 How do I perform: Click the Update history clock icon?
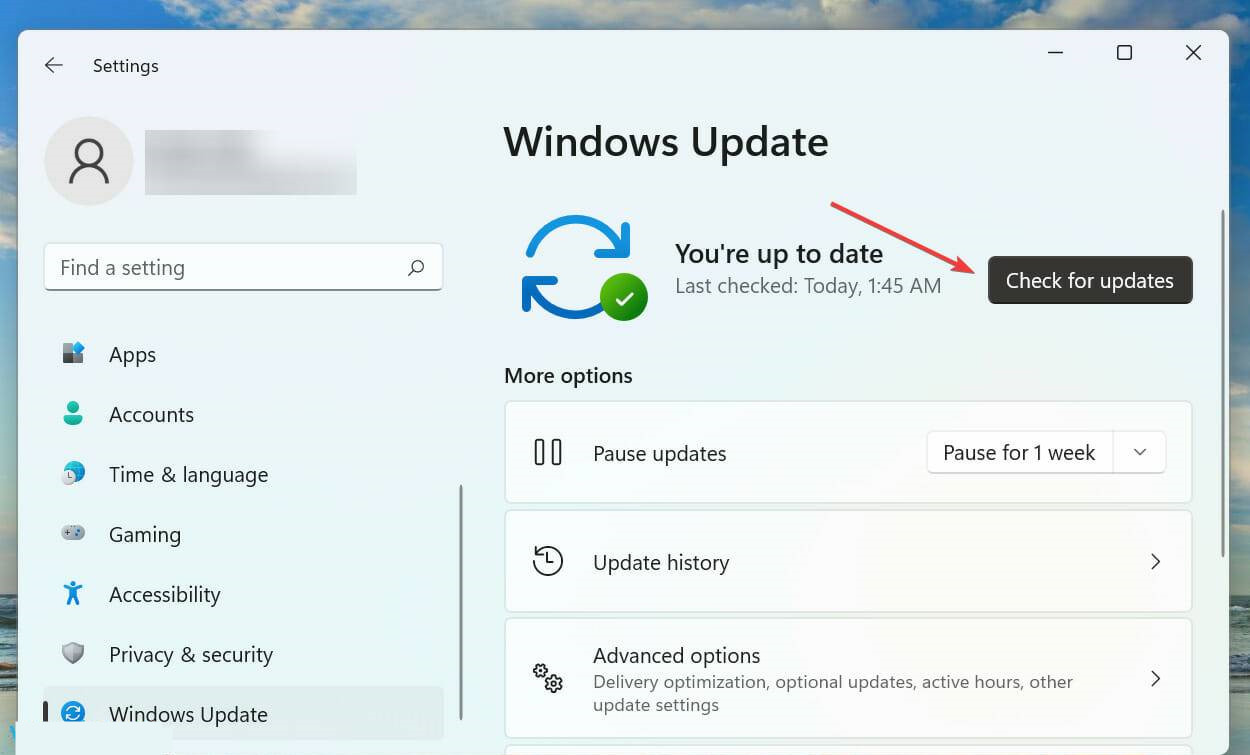tap(548, 561)
